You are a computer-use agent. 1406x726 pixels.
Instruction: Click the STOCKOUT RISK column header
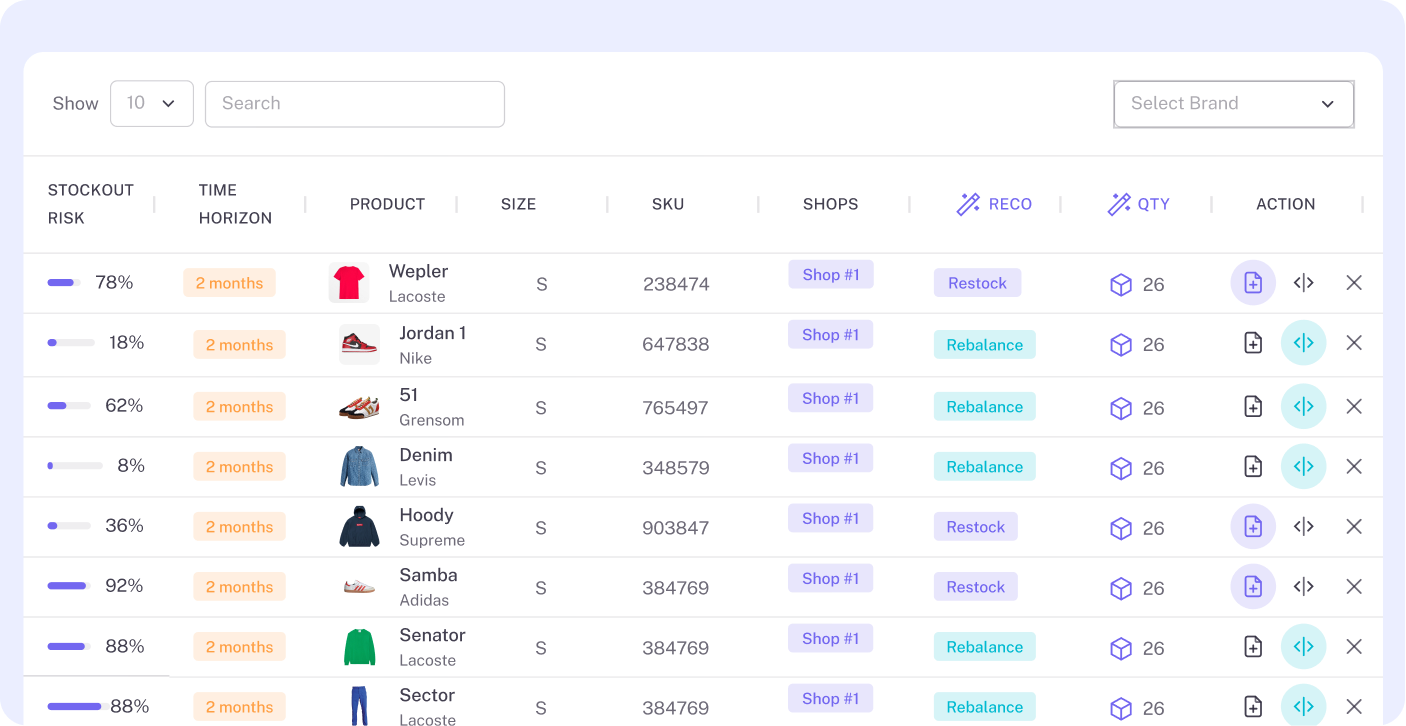click(90, 204)
